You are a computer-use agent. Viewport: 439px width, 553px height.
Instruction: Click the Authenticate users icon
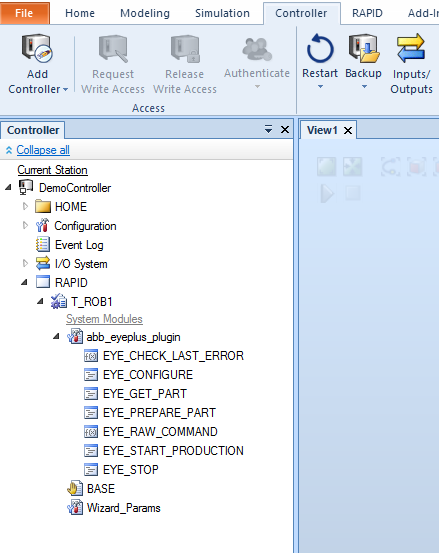point(257,49)
